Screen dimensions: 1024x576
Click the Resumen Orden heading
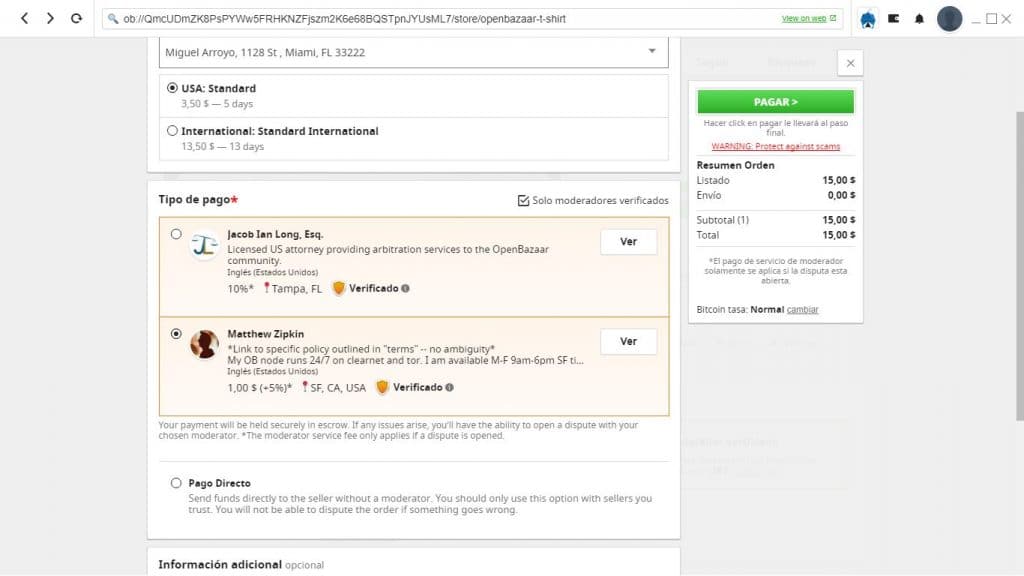click(735, 165)
